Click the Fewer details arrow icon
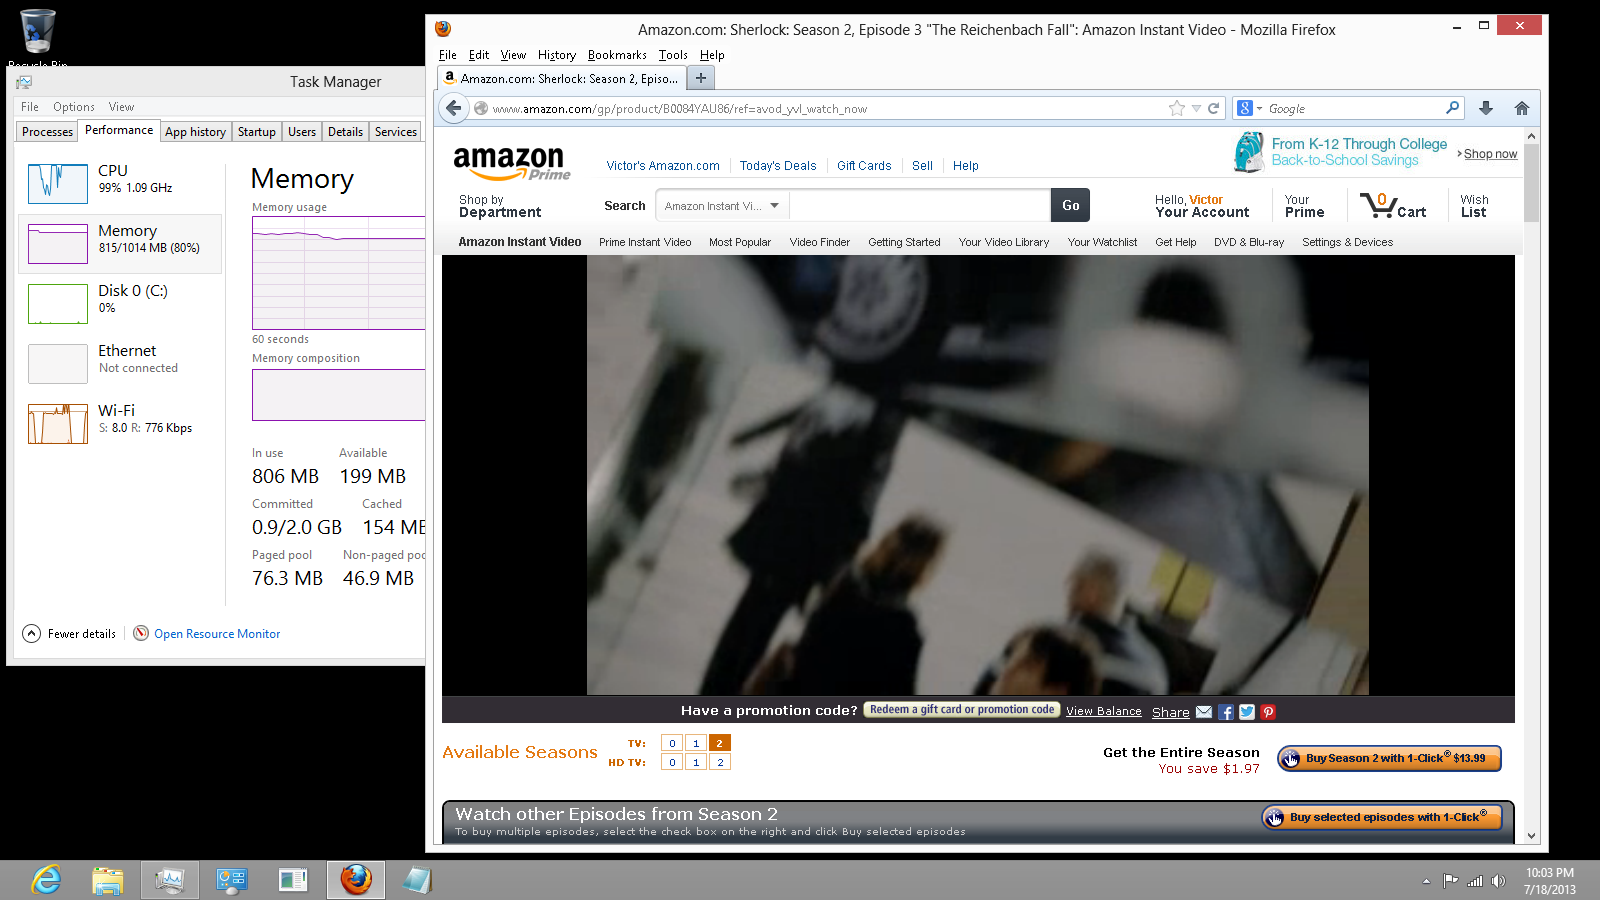 (x=32, y=633)
